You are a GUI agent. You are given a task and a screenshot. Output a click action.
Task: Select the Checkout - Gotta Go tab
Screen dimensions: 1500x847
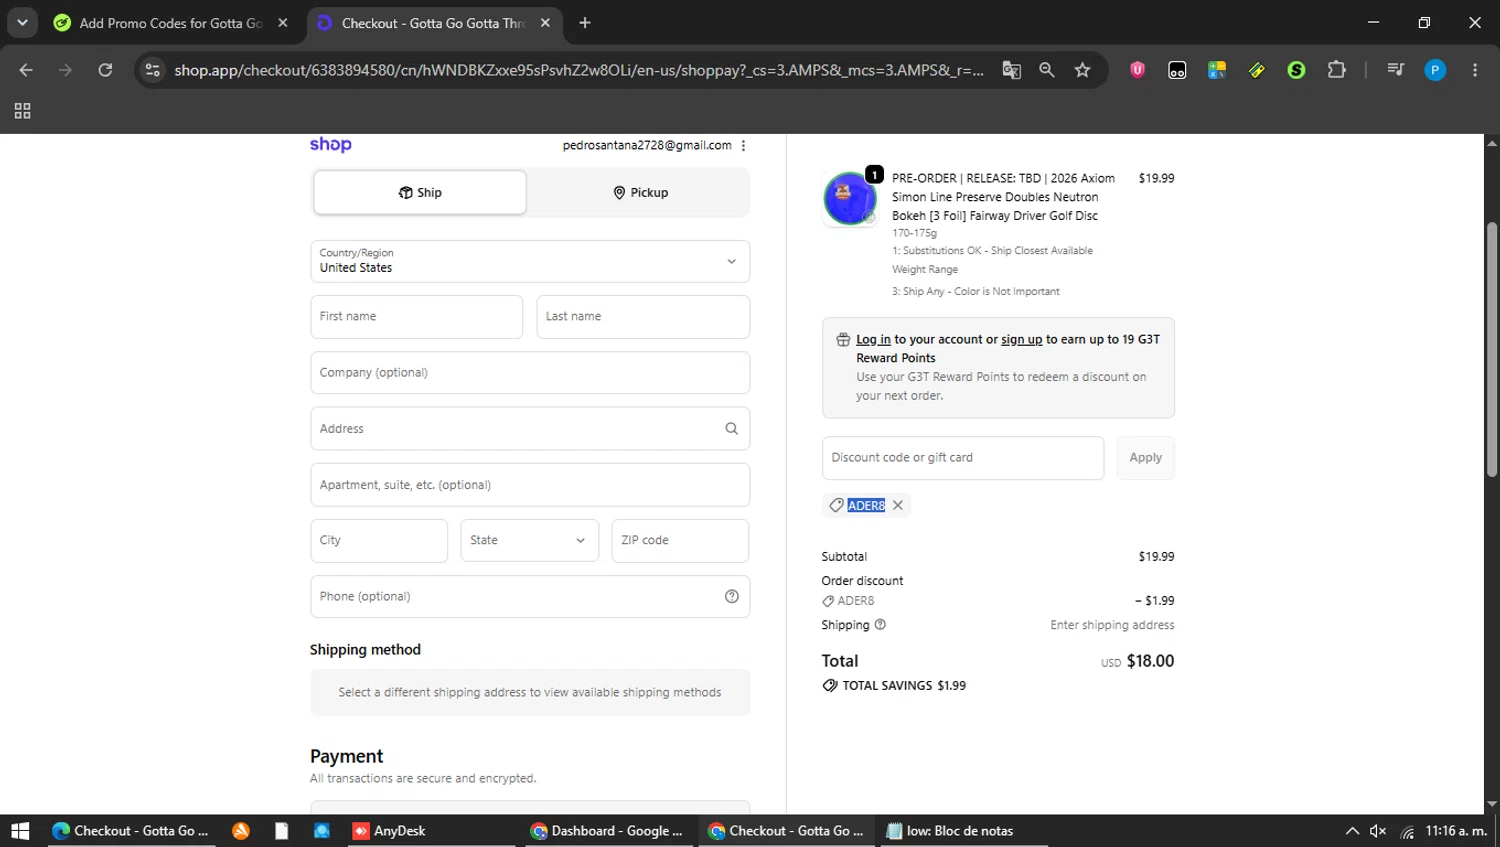click(432, 23)
